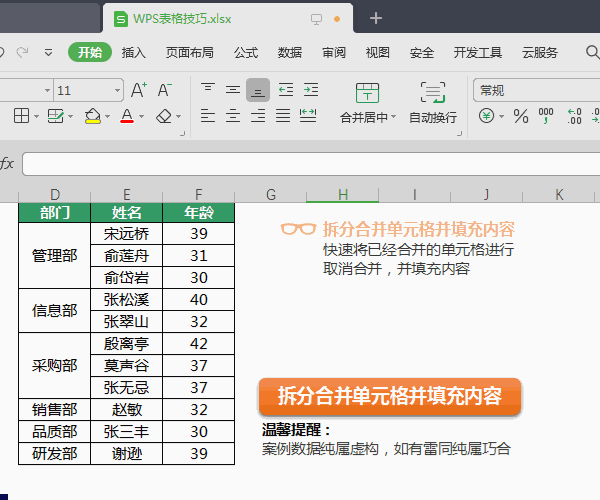Screen dimensions: 600x500
Task: Apply thousands separator 000 format
Action: click(x=546, y=116)
